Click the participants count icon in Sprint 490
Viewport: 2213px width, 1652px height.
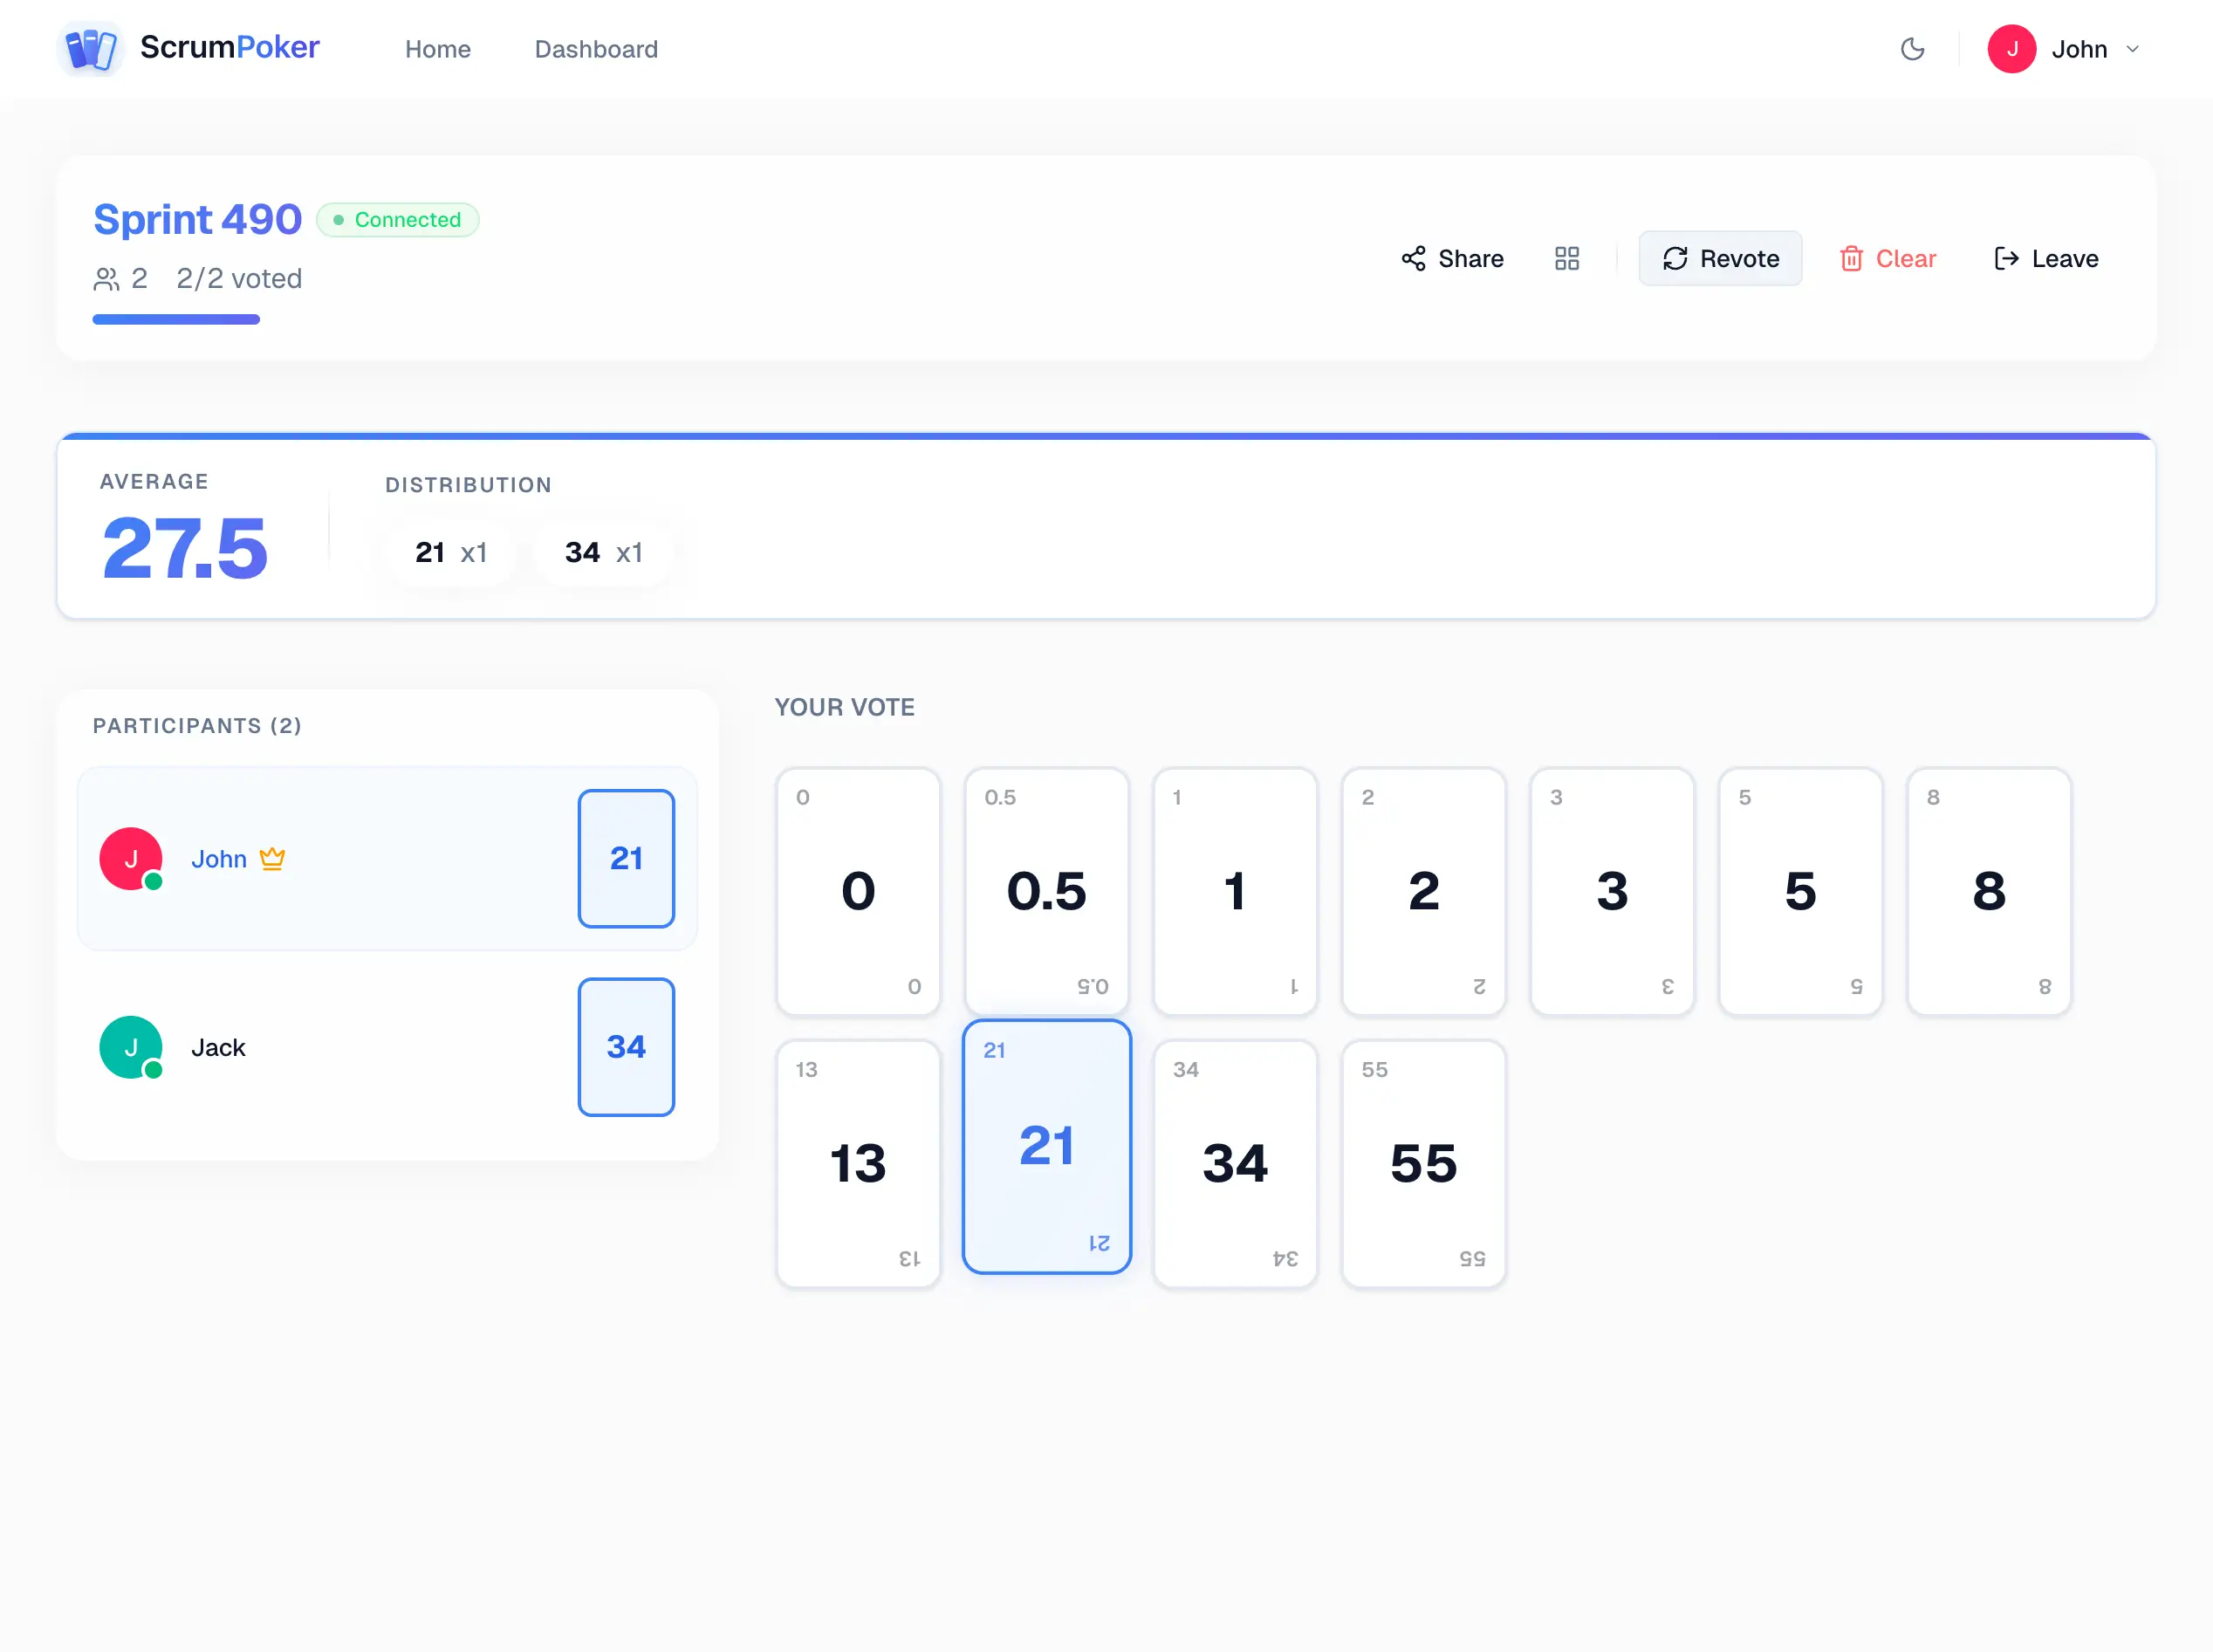pyautogui.click(x=108, y=279)
